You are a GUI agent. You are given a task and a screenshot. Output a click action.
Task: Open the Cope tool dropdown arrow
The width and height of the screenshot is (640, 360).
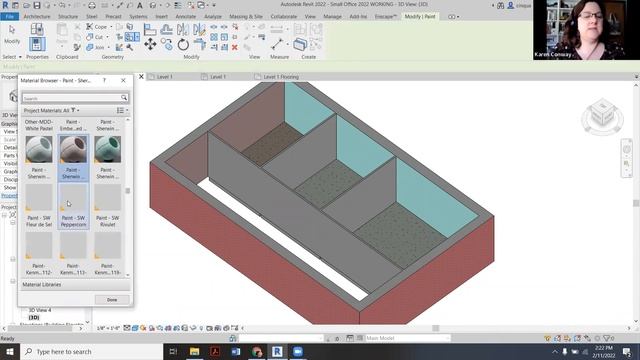click(x=111, y=27)
